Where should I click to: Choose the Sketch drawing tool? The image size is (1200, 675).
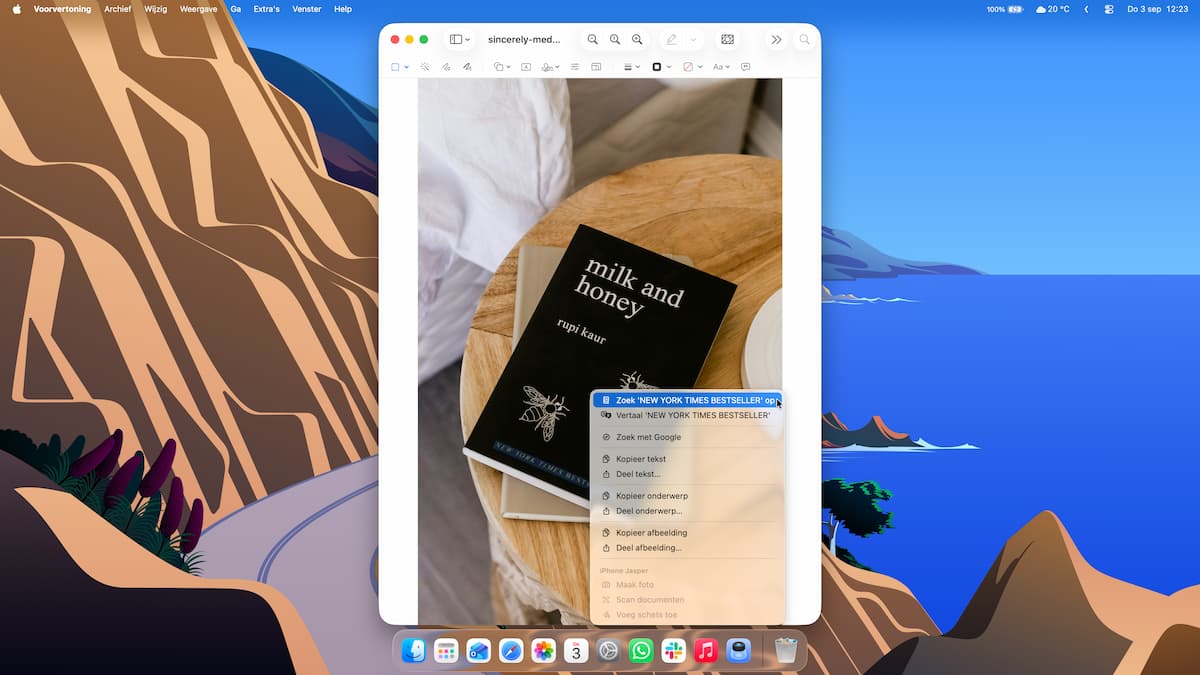pos(446,67)
